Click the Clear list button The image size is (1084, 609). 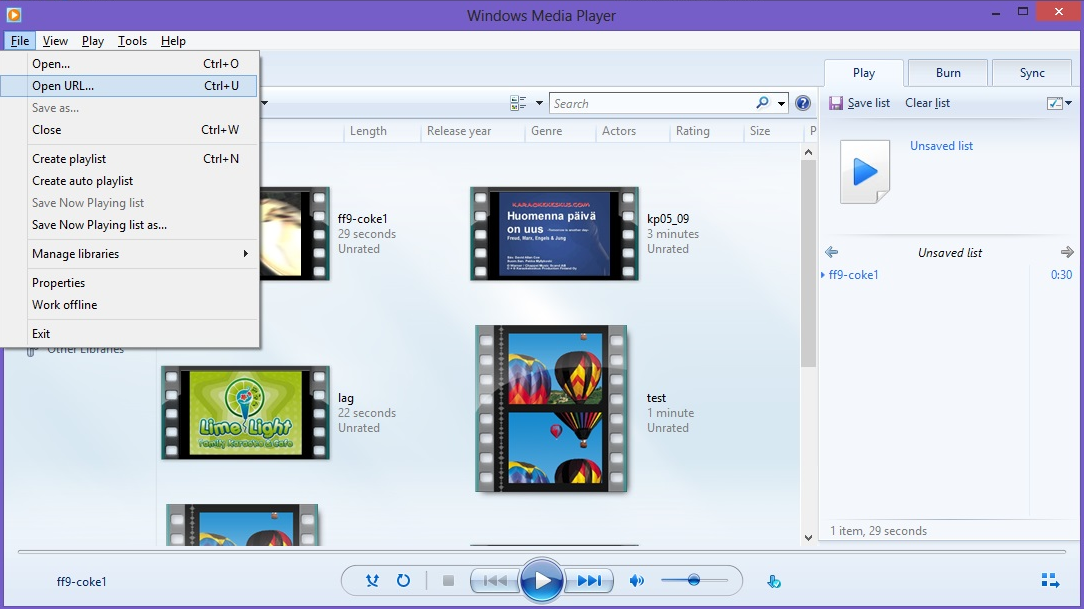pyautogui.click(x=927, y=103)
